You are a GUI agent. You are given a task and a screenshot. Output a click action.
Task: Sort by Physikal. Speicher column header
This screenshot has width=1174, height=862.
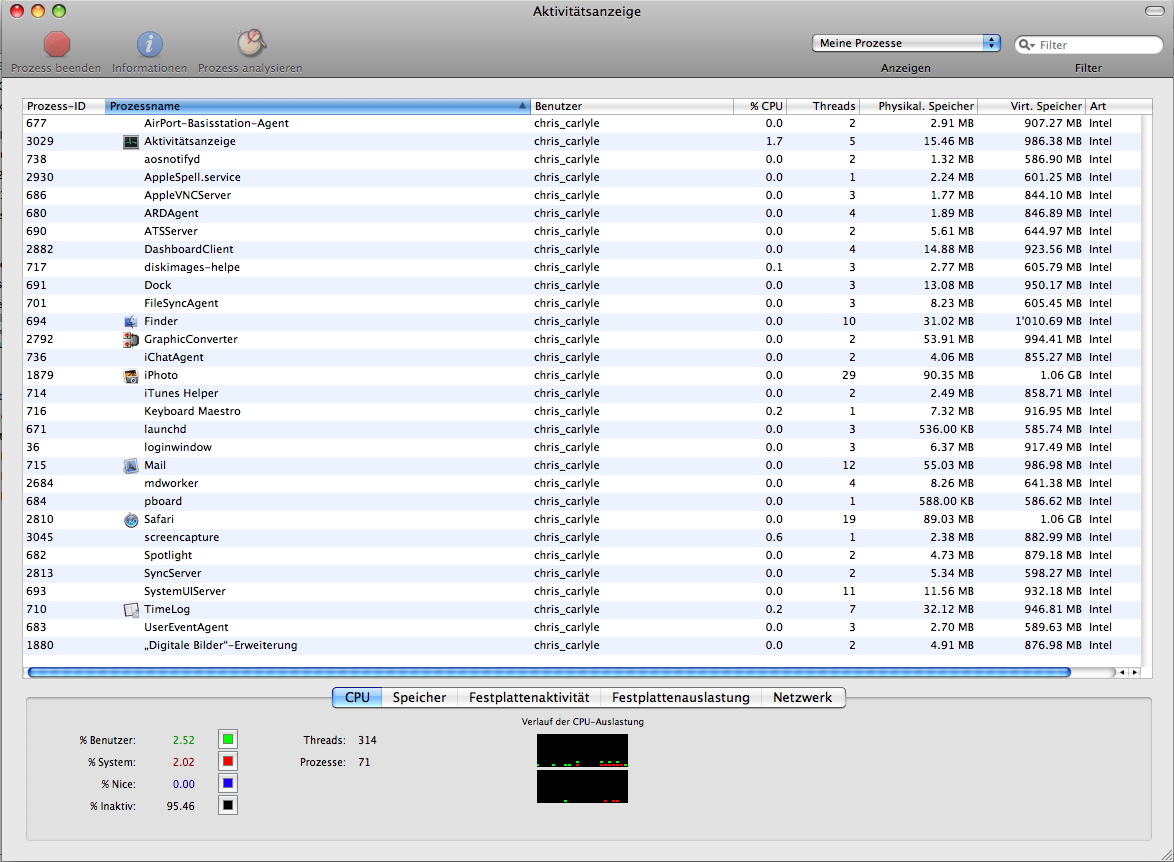coord(919,106)
